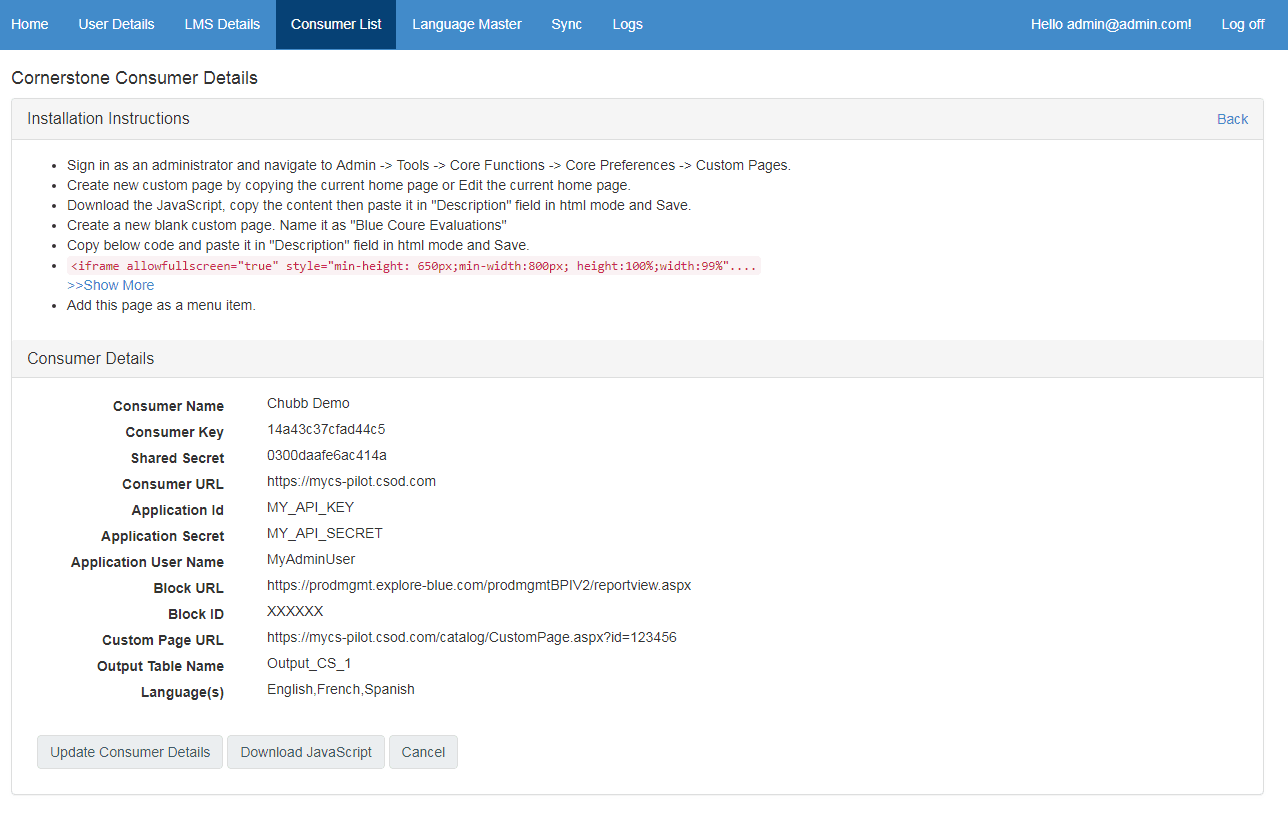Click the Language(s) label

point(182,692)
